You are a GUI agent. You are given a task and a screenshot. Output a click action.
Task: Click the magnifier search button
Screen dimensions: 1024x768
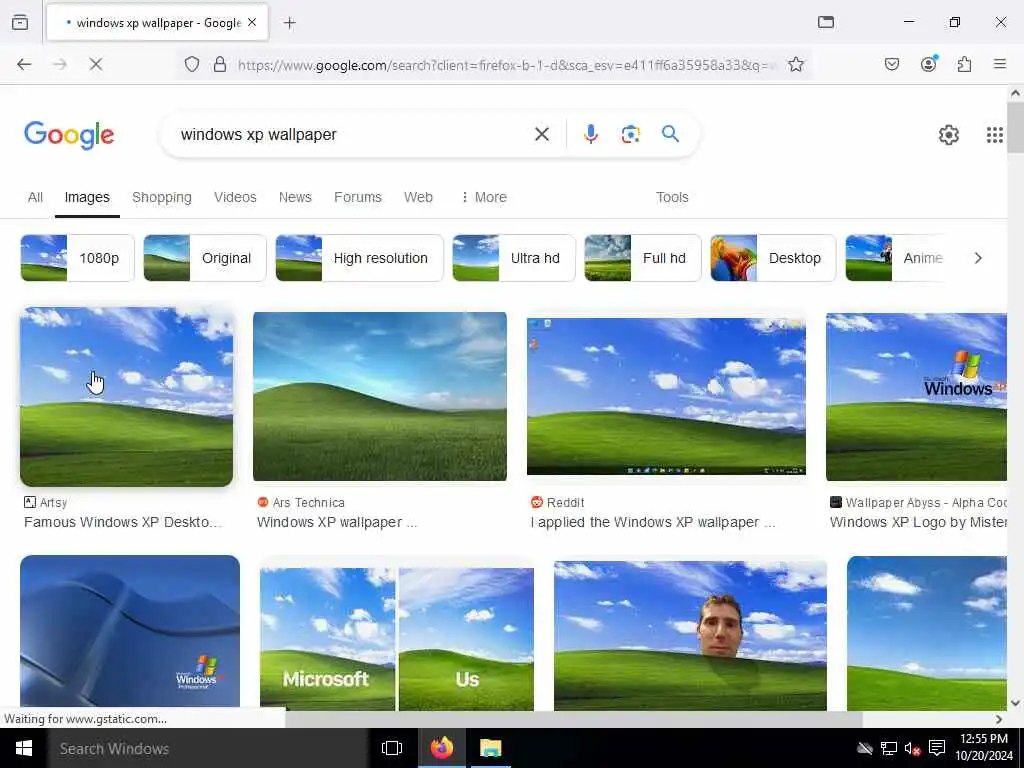coord(670,134)
